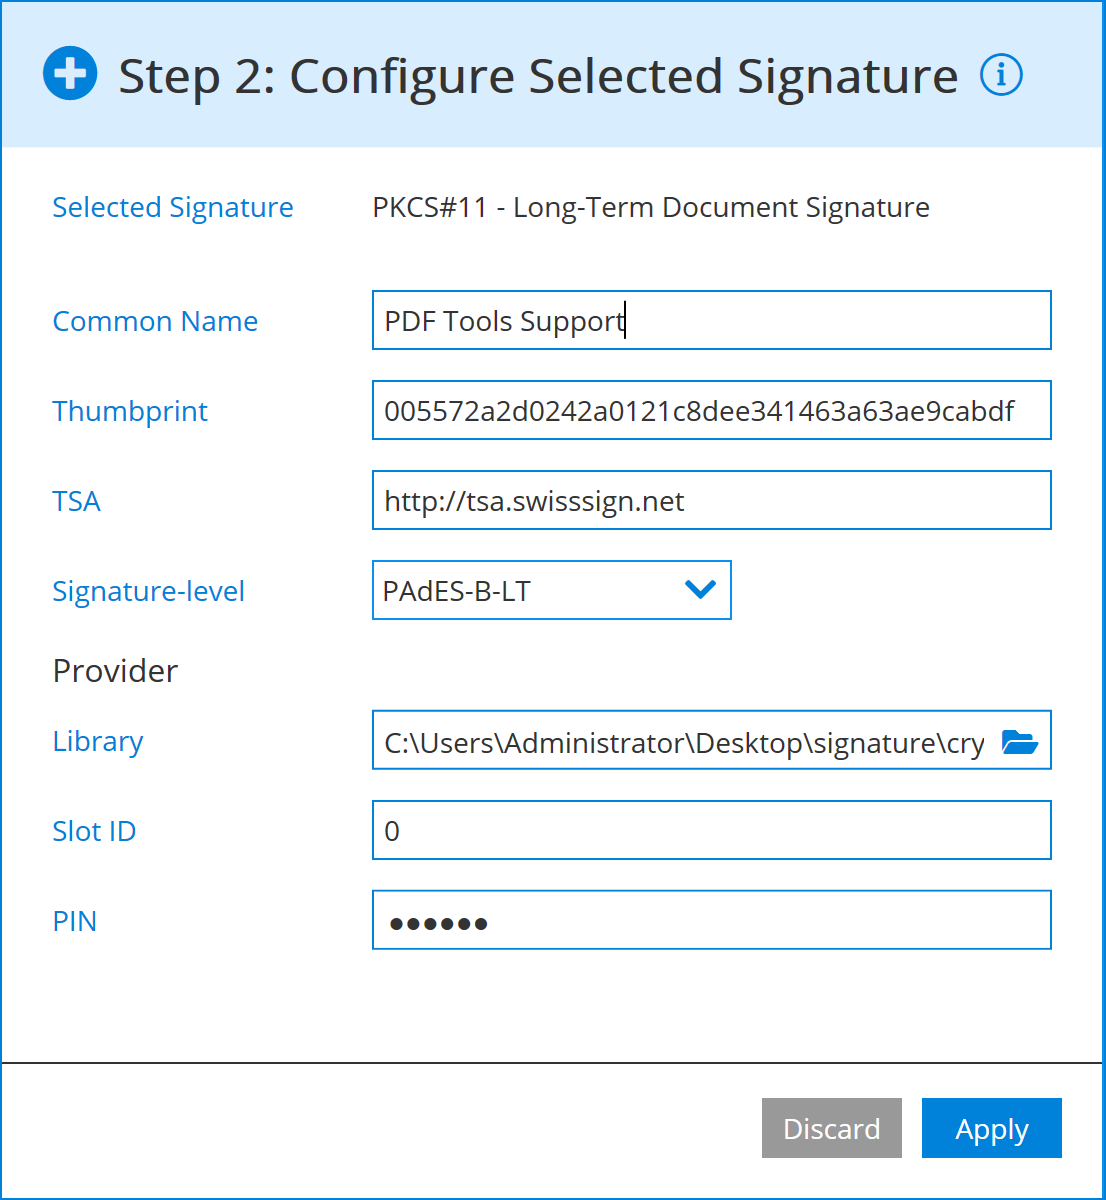This screenshot has width=1106, height=1200.
Task: Open the TSA field help link
Action: (x=76, y=501)
